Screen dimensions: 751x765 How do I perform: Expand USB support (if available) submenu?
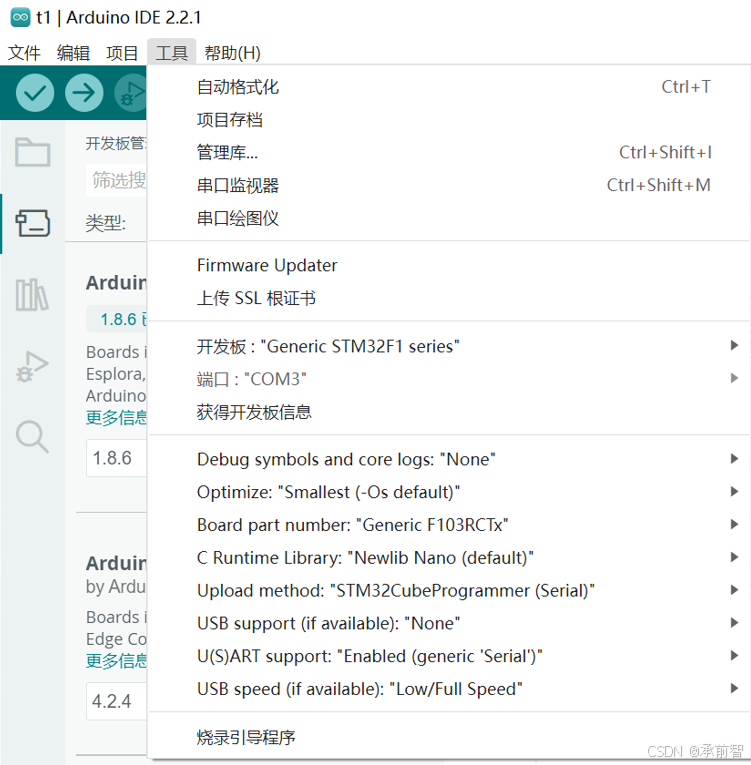449,624
